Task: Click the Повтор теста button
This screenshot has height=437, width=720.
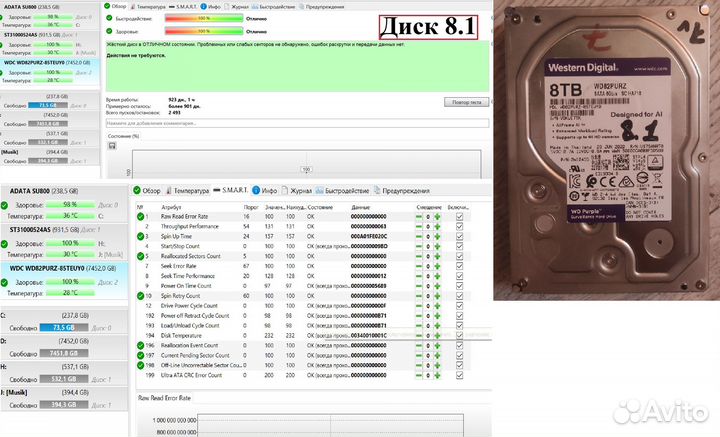Action: pyautogui.click(x=466, y=102)
